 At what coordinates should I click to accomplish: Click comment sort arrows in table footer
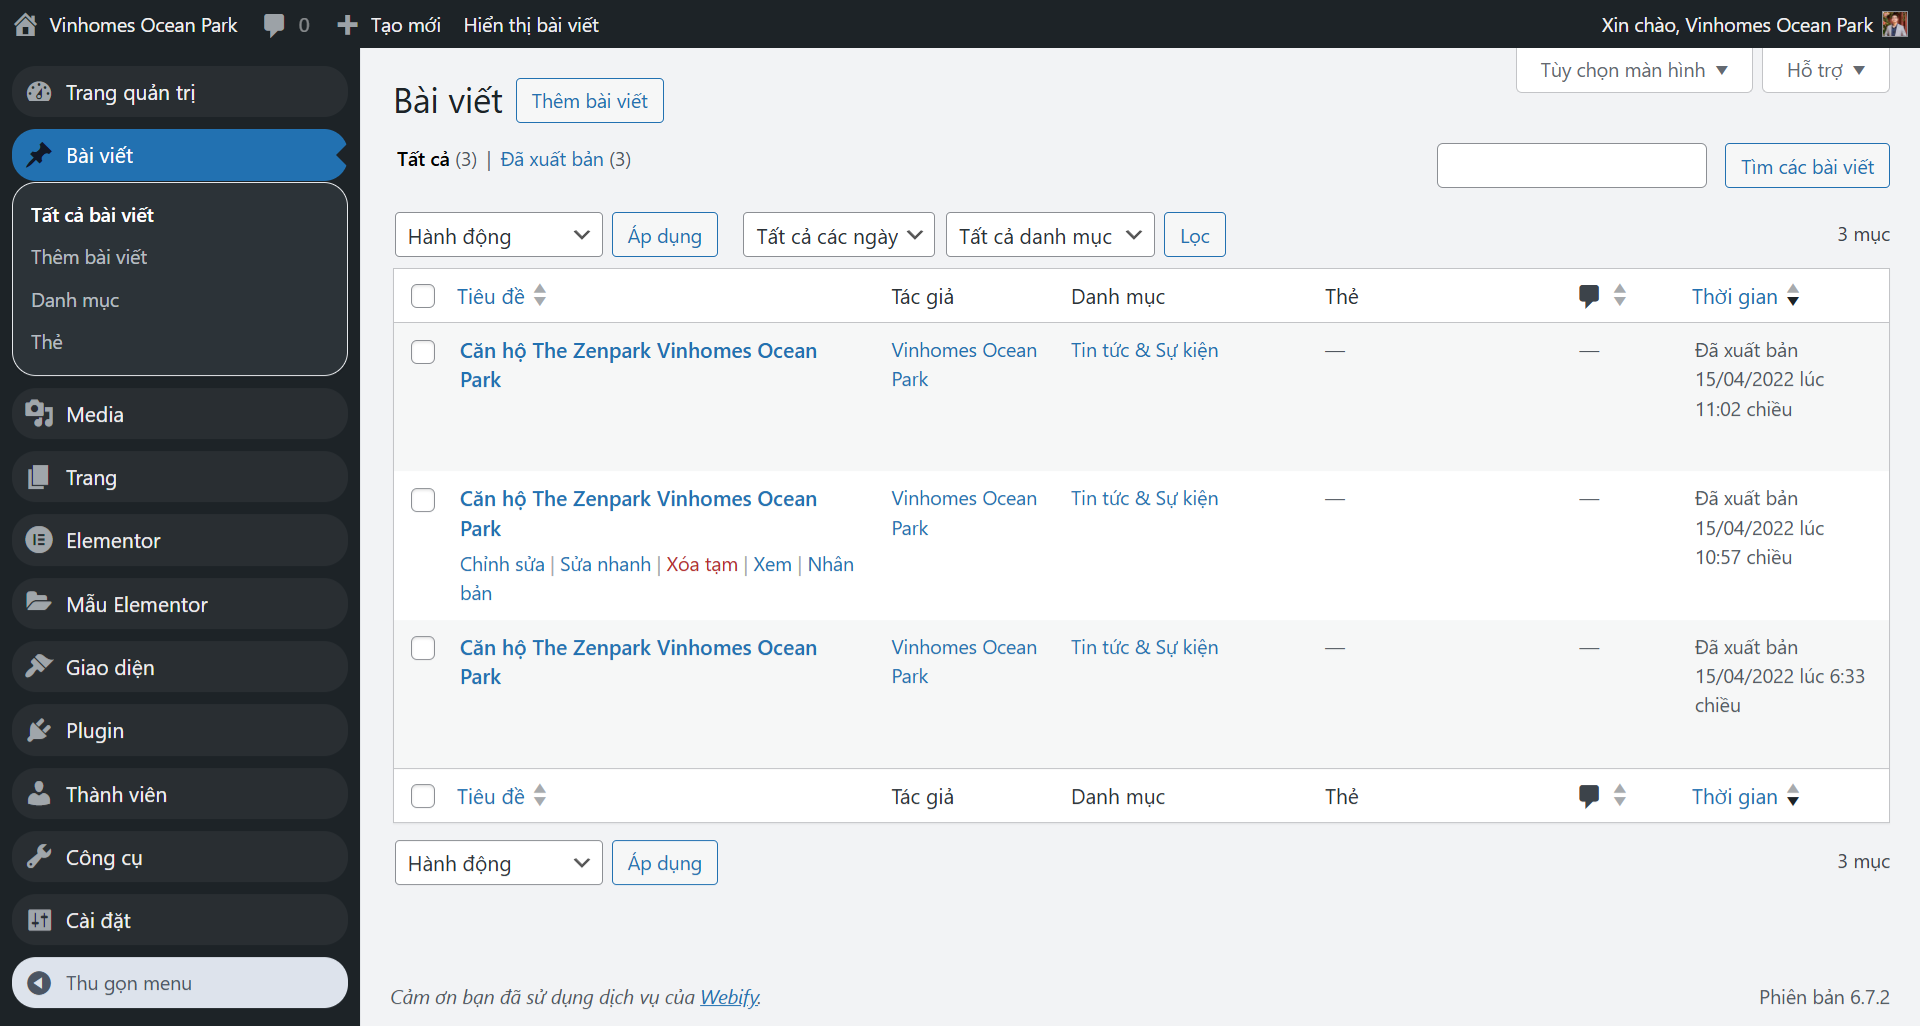(x=1620, y=795)
